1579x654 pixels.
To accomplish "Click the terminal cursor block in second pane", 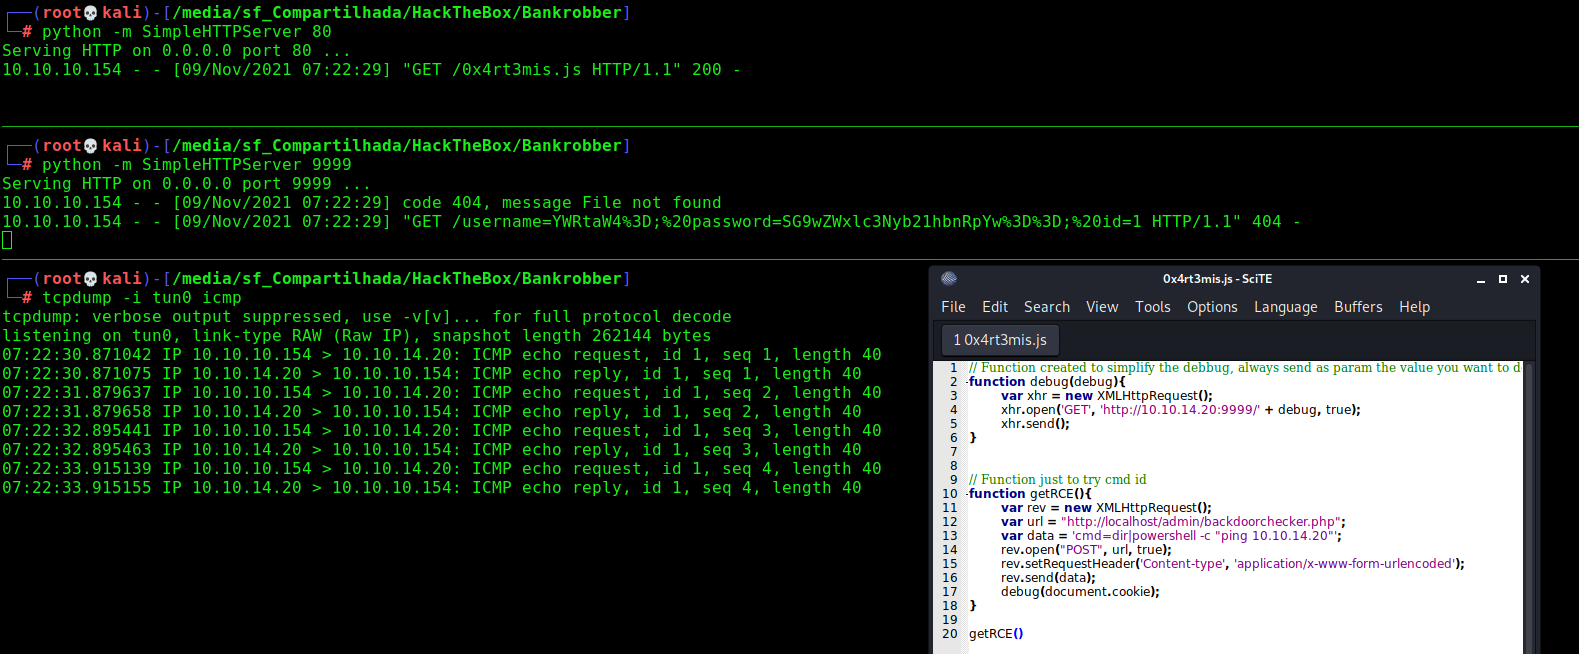I will click(7, 240).
